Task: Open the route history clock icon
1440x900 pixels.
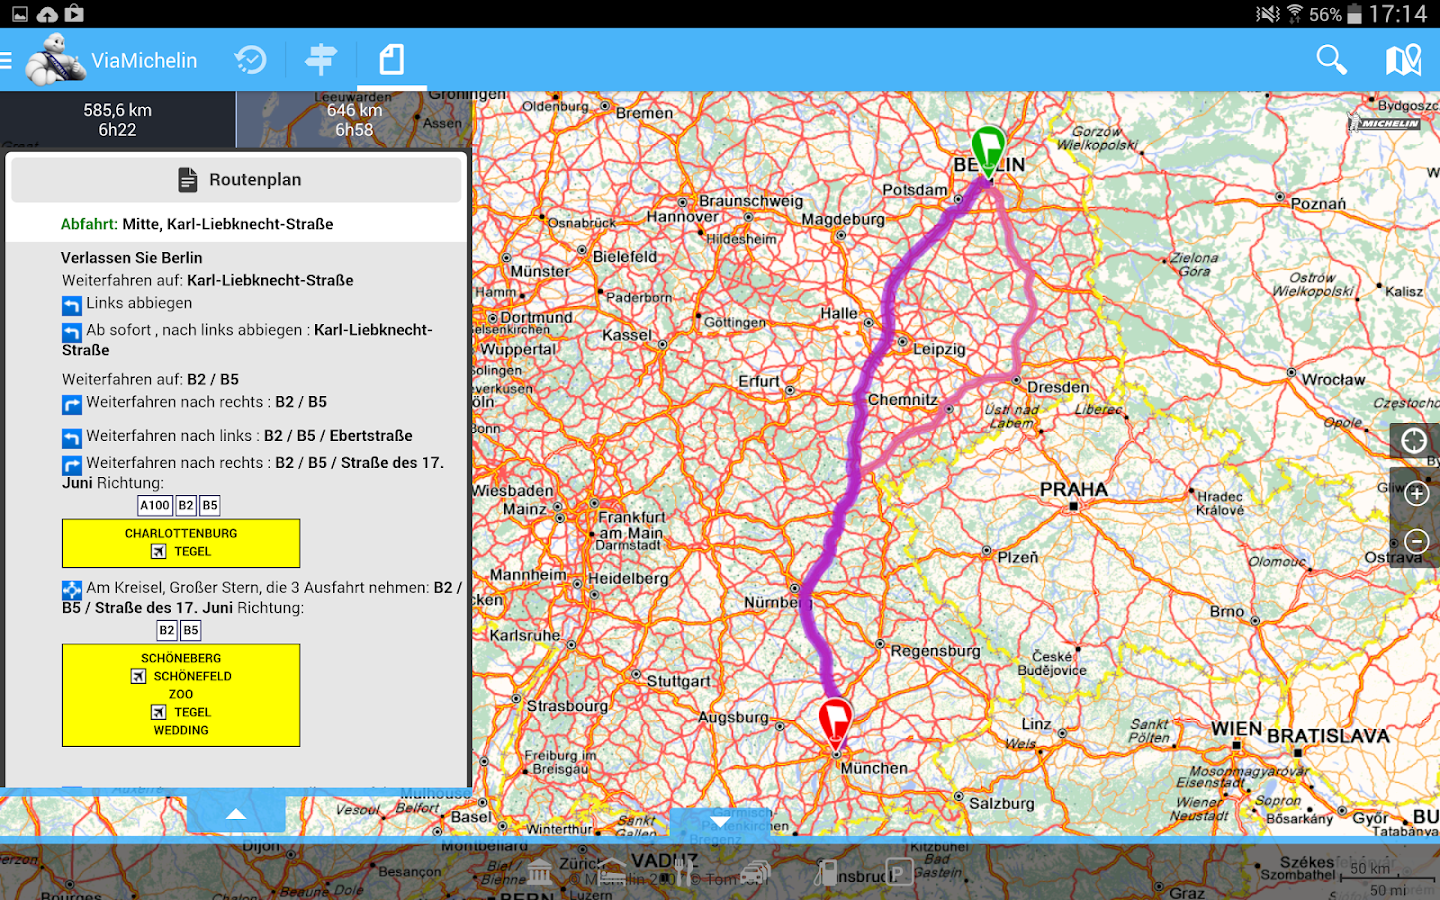Action: [251, 60]
